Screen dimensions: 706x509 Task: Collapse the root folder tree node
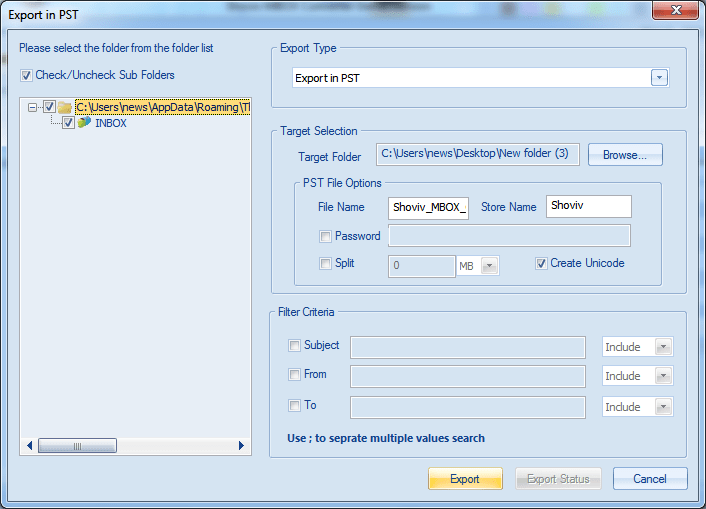[33, 107]
